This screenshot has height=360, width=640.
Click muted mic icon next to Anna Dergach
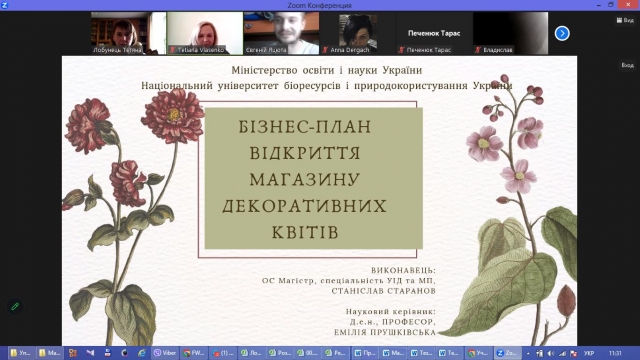tap(325, 50)
